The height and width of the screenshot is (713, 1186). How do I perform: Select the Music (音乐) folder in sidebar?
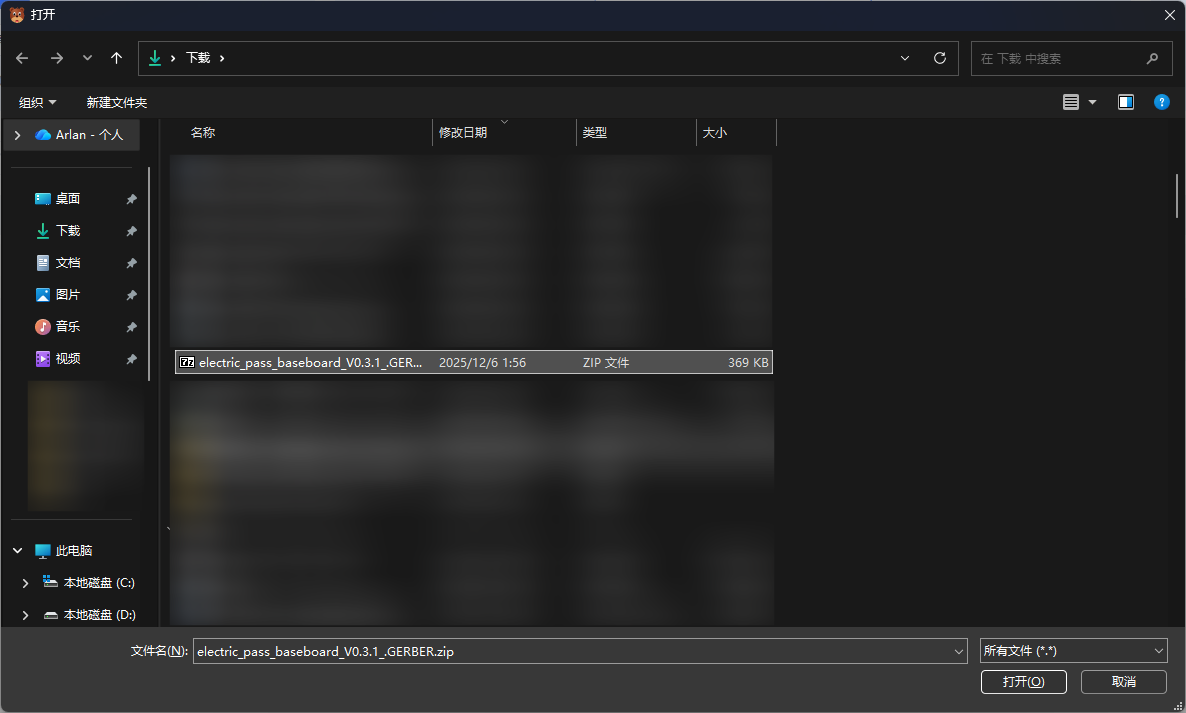pyautogui.click(x=67, y=327)
